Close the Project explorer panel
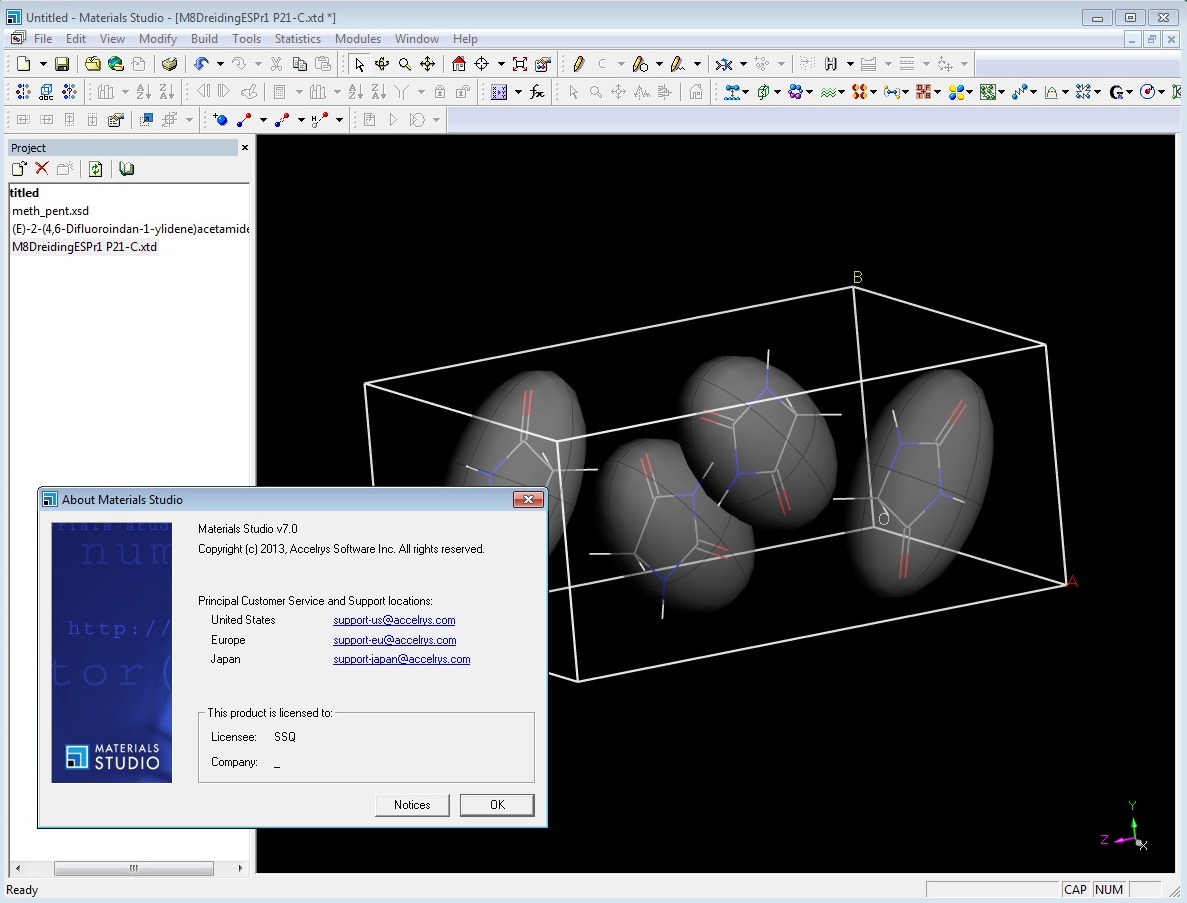Viewport: 1187px width, 903px height. click(x=245, y=148)
